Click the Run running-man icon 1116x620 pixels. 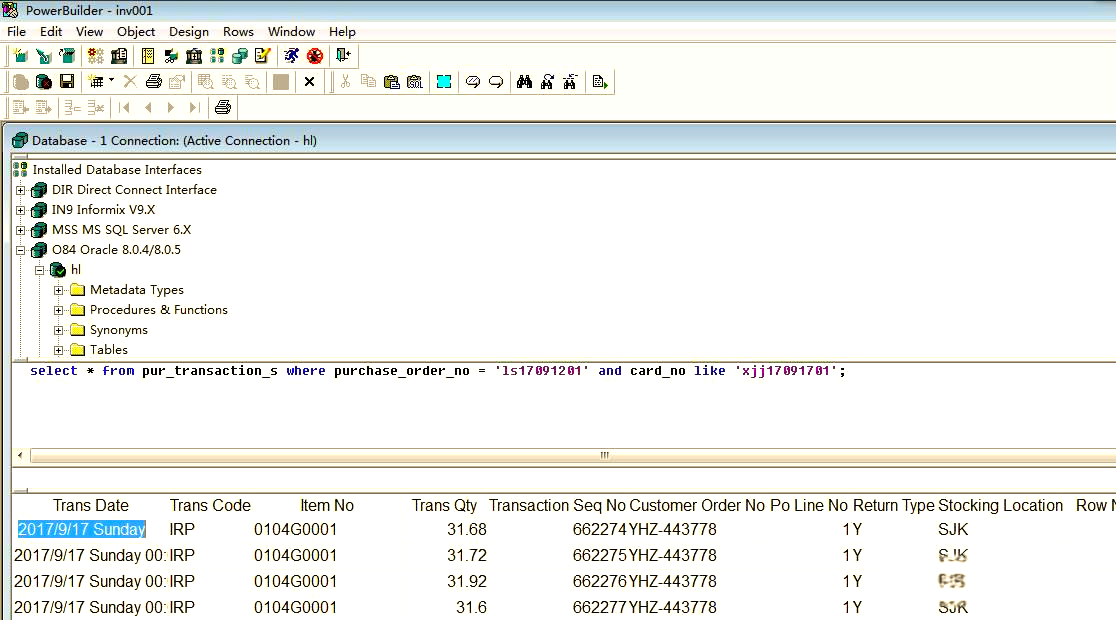pyautogui.click(x=291, y=56)
